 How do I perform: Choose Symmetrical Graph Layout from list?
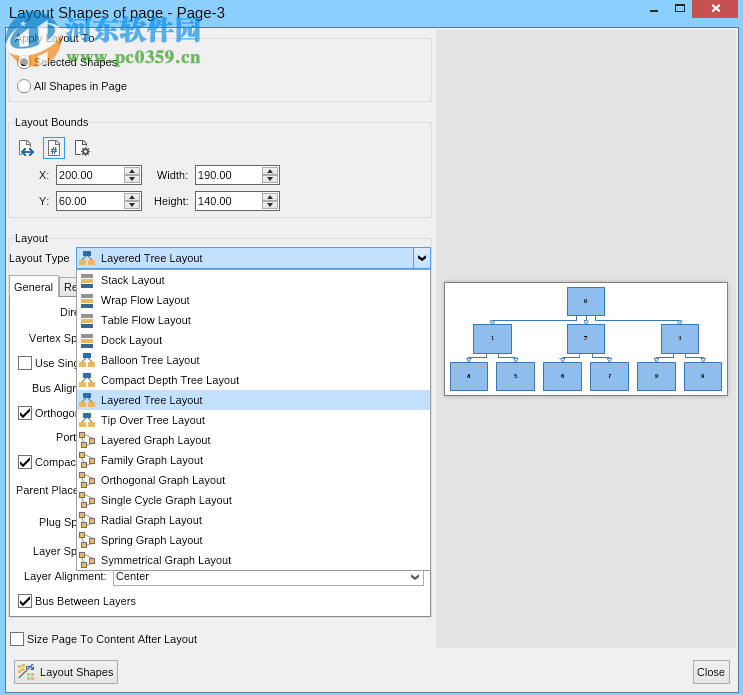pyautogui.click(x=165, y=560)
